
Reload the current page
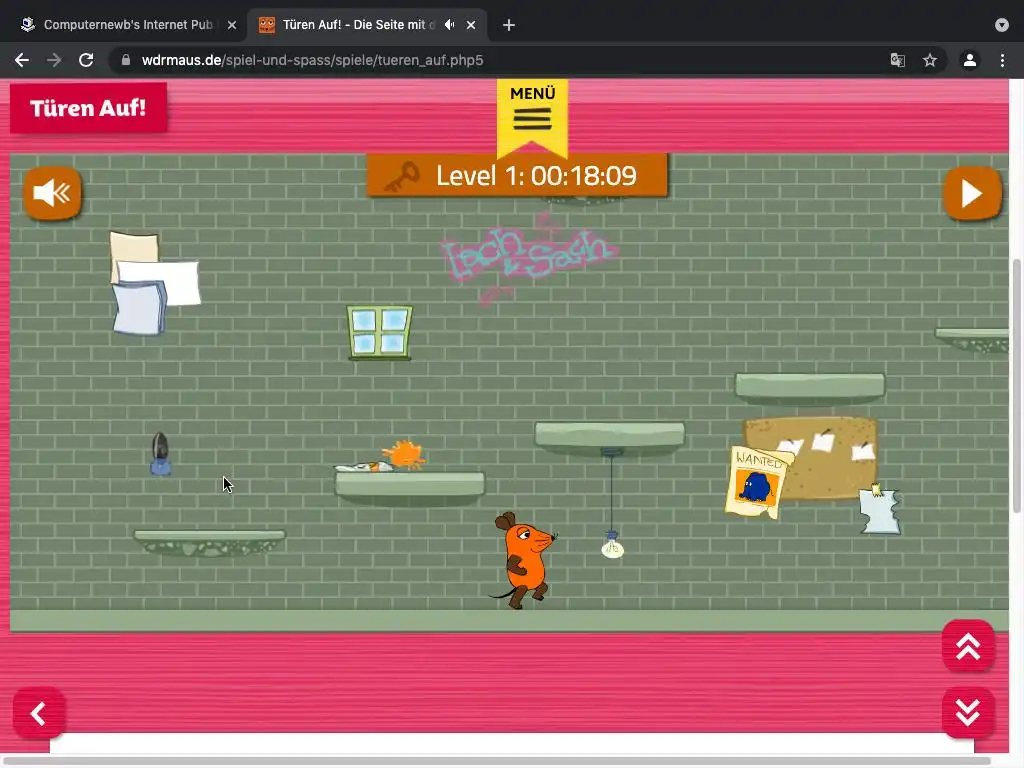click(x=86, y=60)
